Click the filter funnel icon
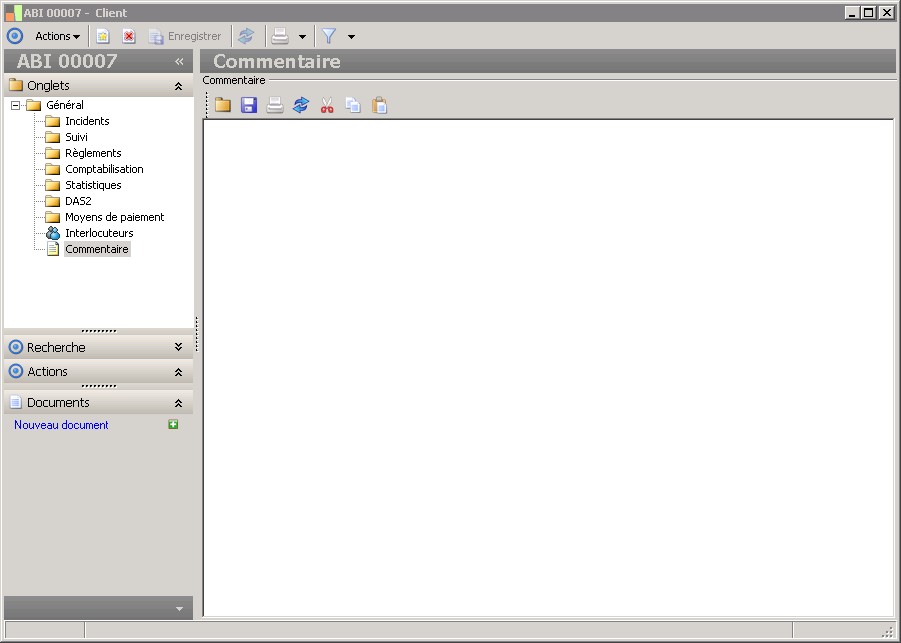Viewport: 901px width, 643px height. coord(328,36)
